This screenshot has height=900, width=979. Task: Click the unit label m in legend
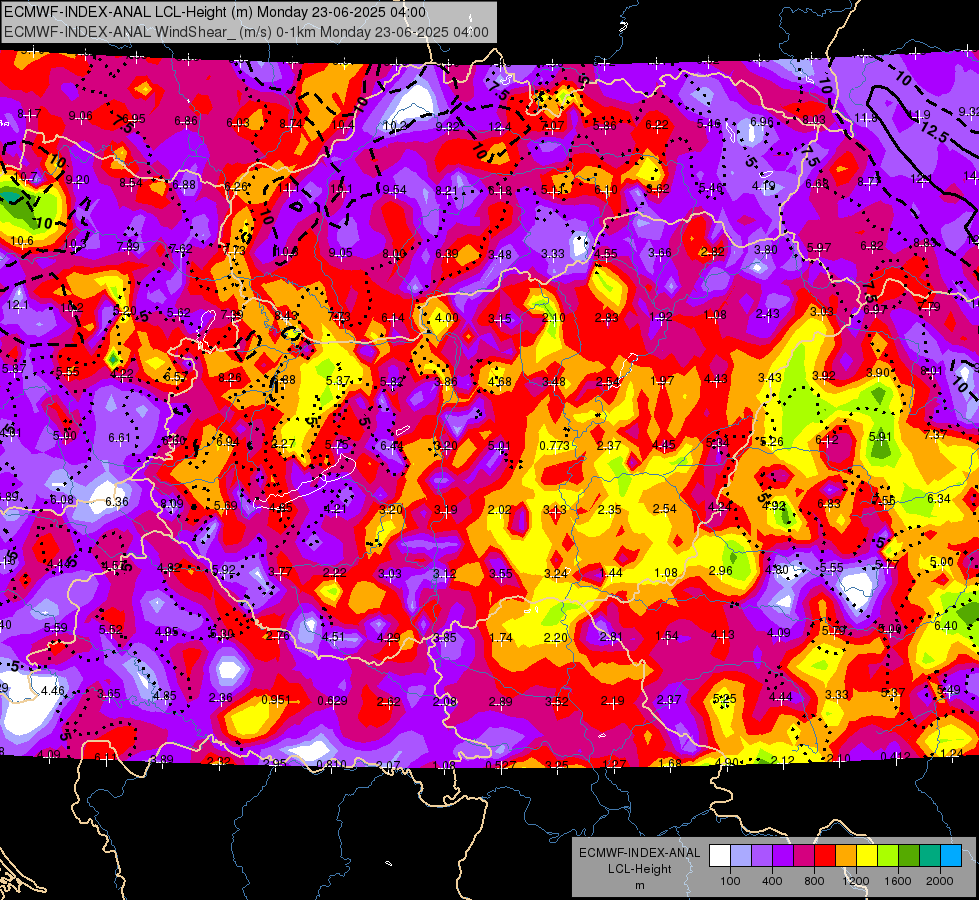click(x=639, y=886)
